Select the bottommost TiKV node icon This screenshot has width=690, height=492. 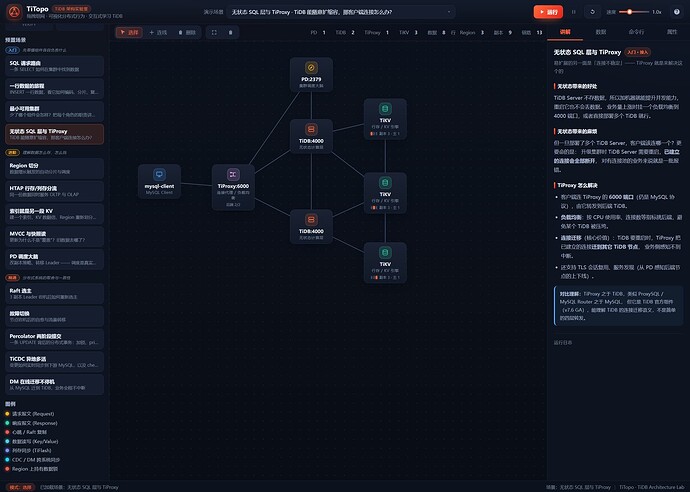[385, 253]
